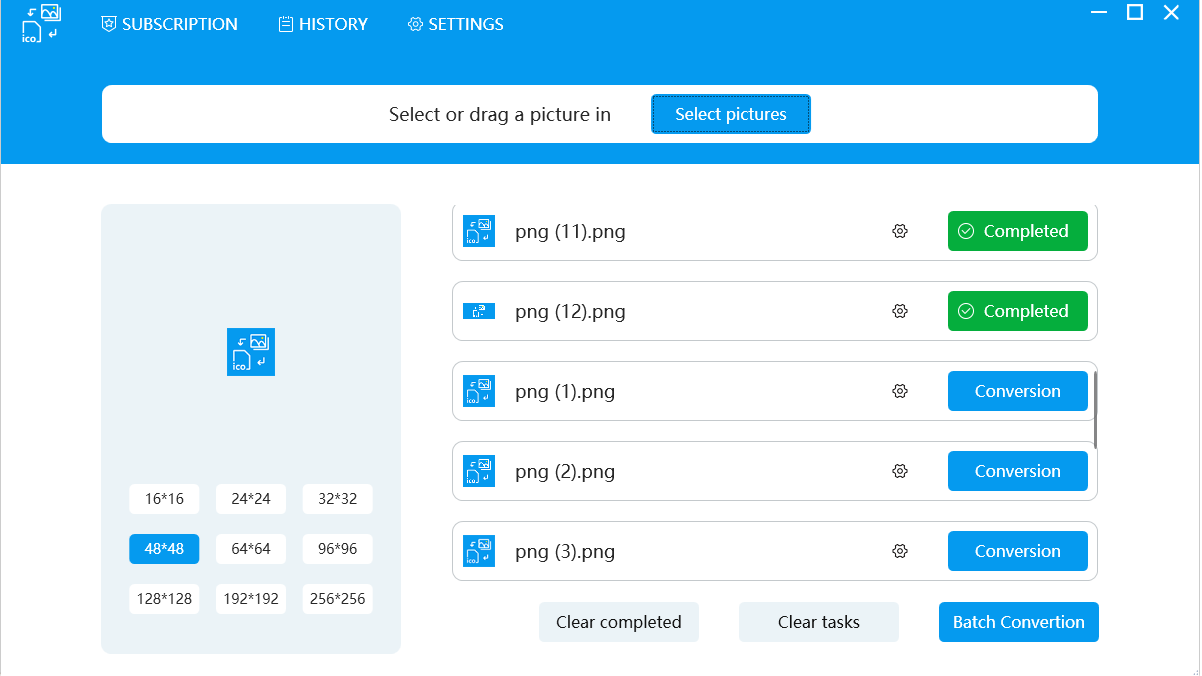
Task: Open the HISTORY tab
Action: [323, 24]
